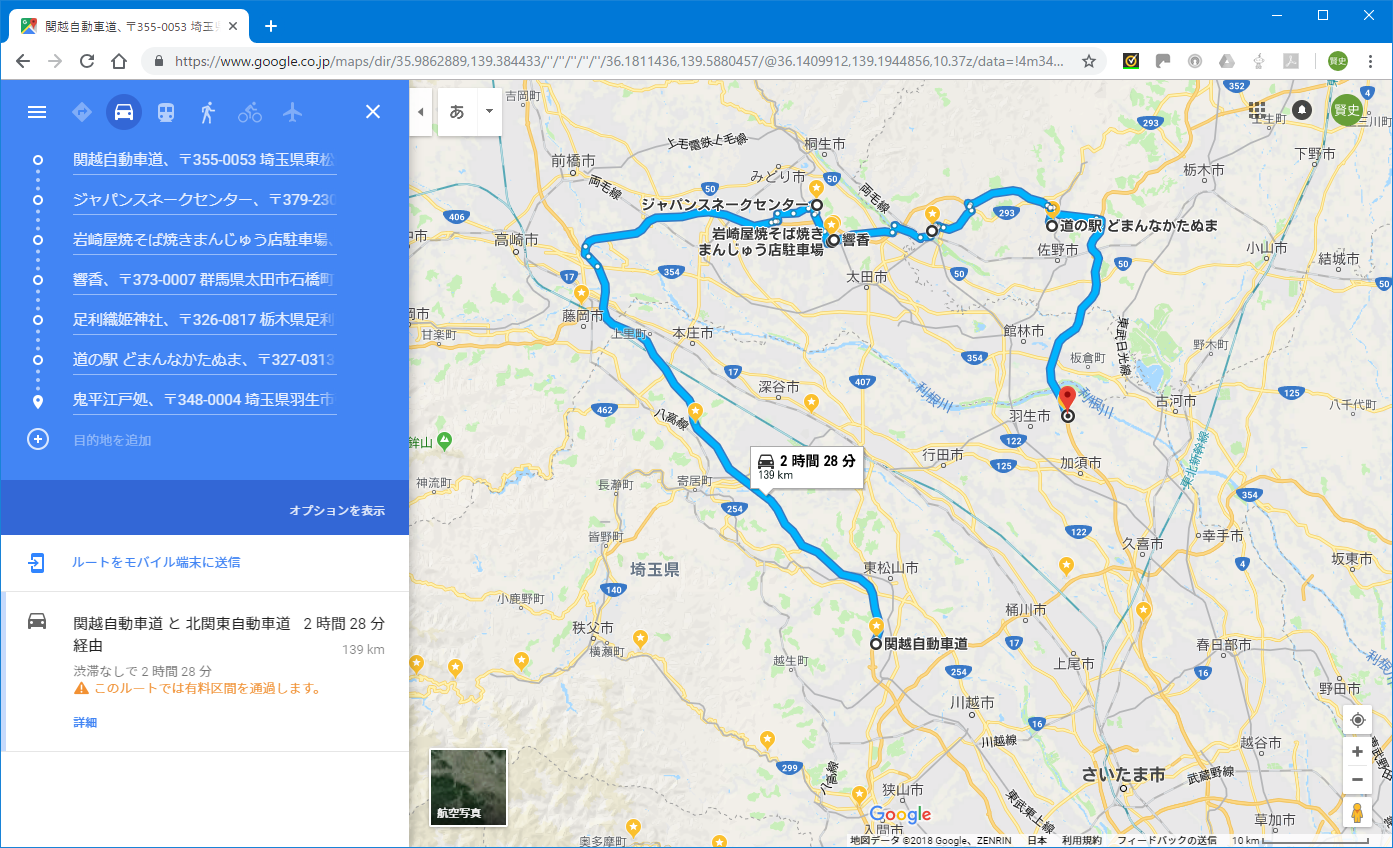Switch to satellite imagery (航空写真) thumbnail
This screenshot has height=848, width=1393.
[x=468, y=787]
